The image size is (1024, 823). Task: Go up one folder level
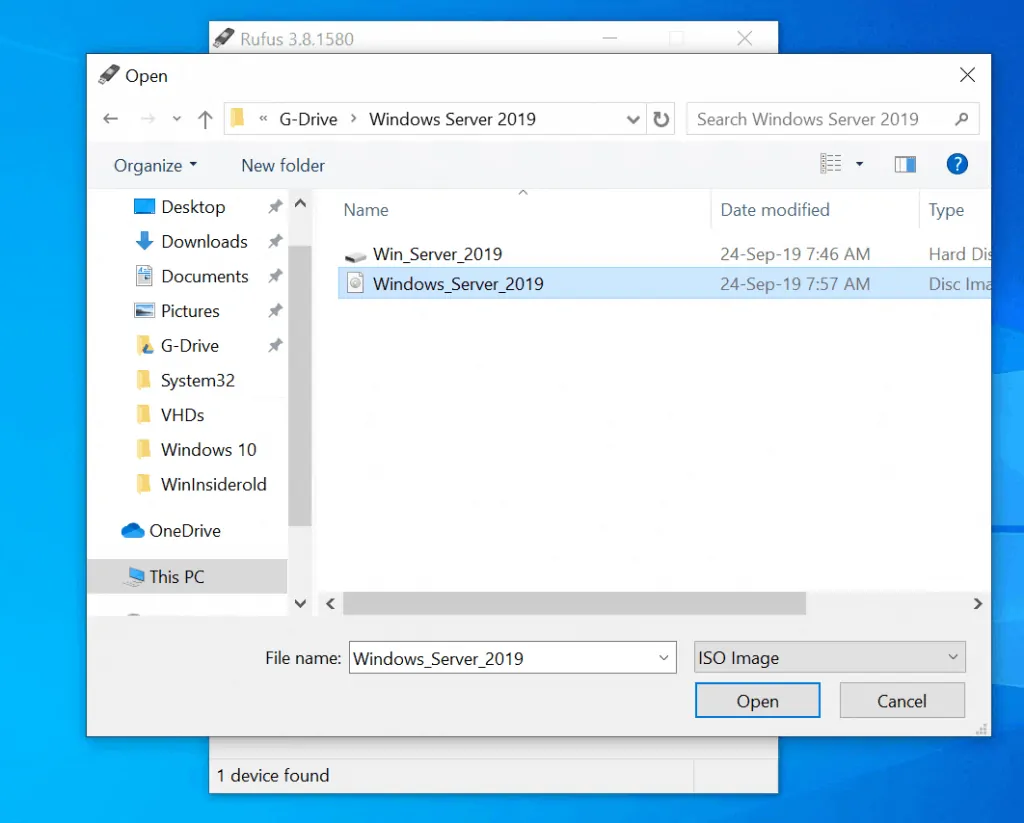(205, 118)
